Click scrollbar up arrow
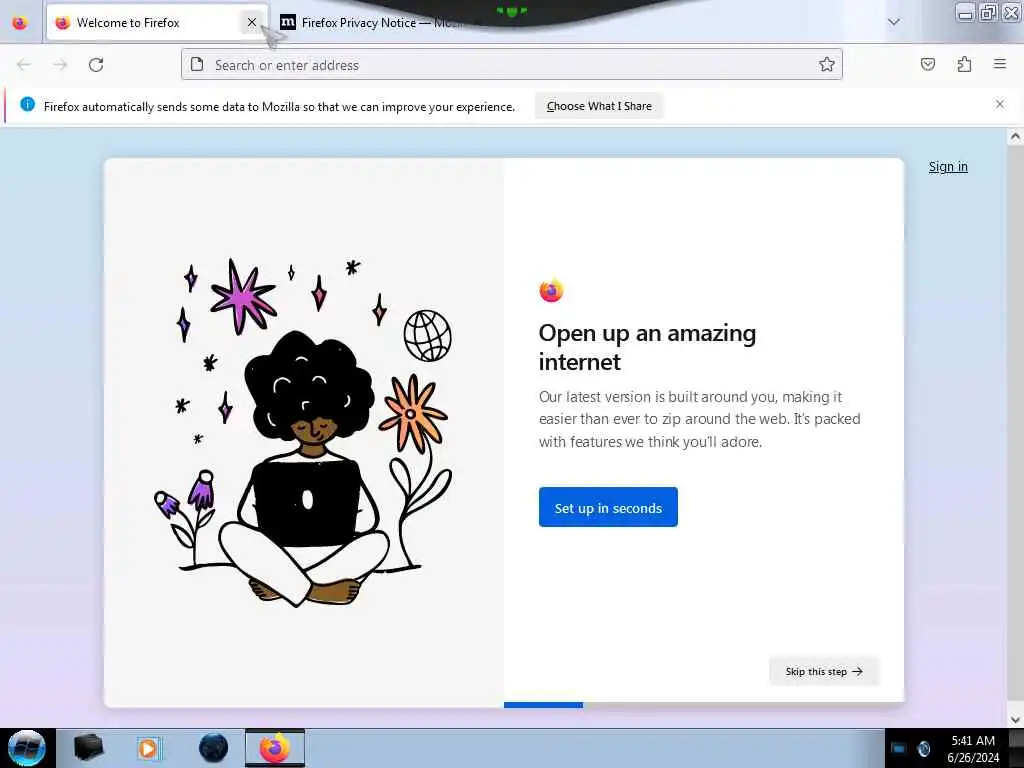 click(1015, 137)
